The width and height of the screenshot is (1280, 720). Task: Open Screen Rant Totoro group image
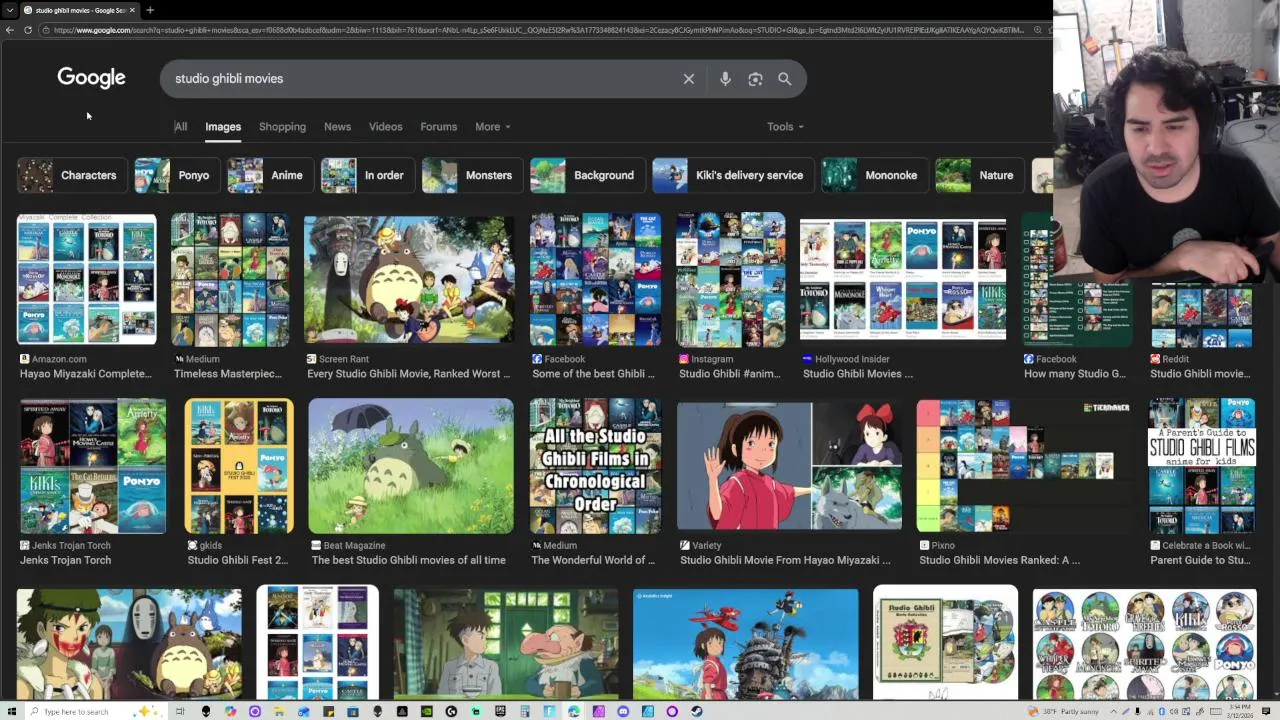click(409, 279)
